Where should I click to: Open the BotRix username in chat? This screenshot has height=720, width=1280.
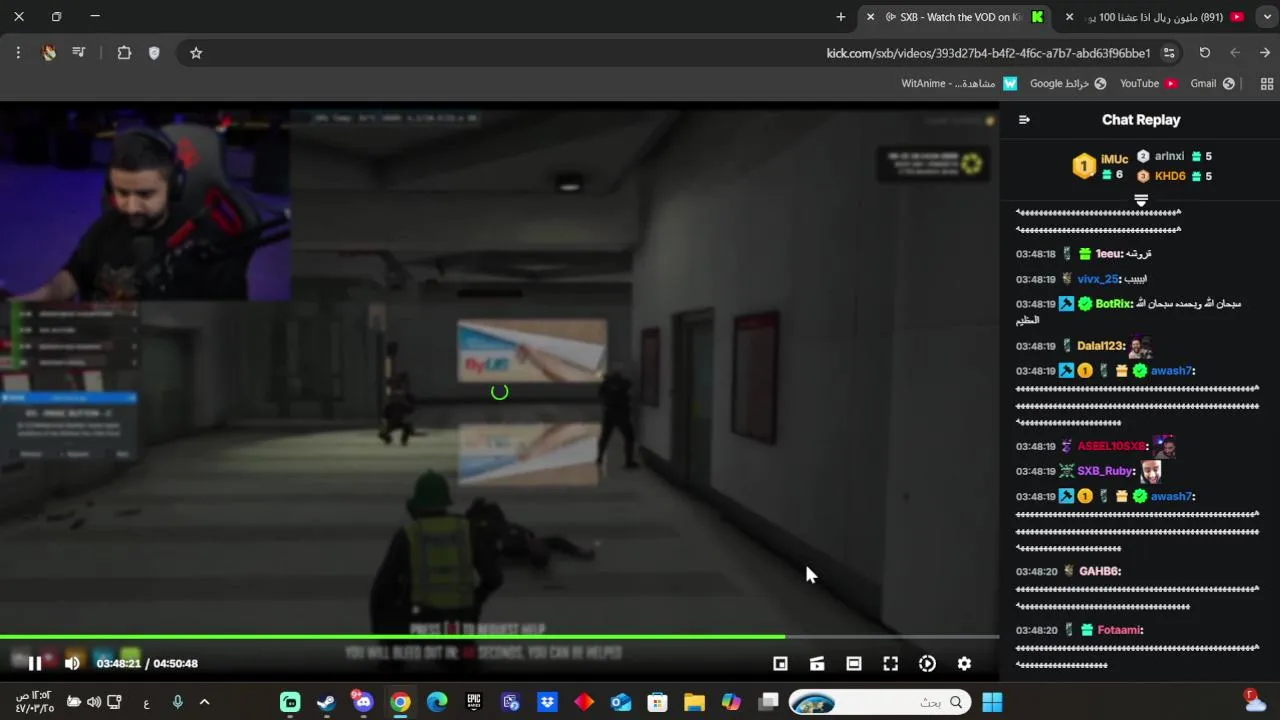click(1113, 303)
